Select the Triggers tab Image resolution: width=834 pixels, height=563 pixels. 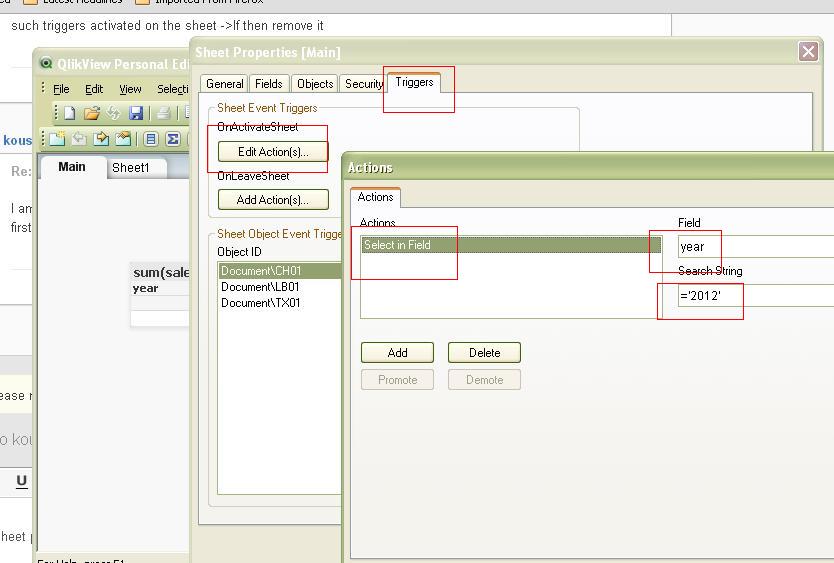pos(414,82)
